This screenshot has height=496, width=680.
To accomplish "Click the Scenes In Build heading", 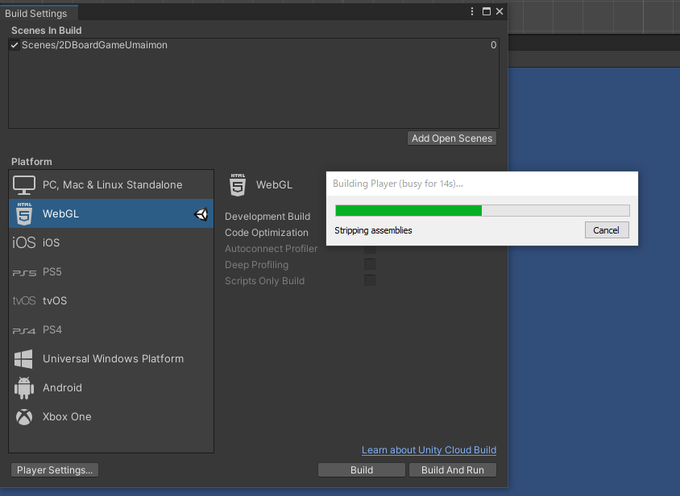I will coord(46,30).
